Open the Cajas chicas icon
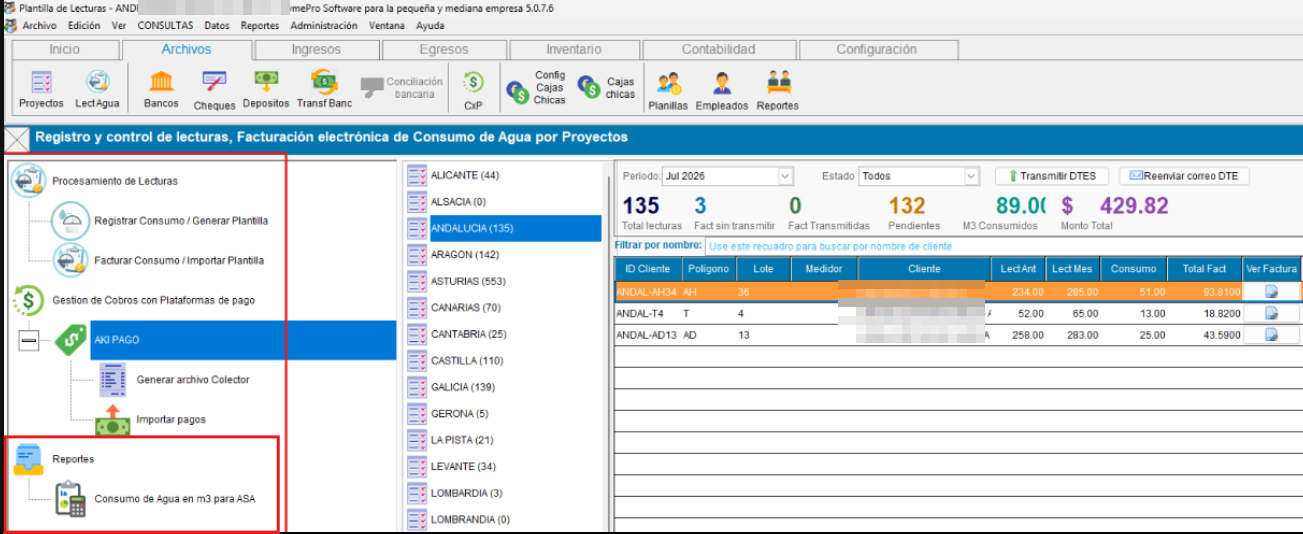 coord(606,88)
